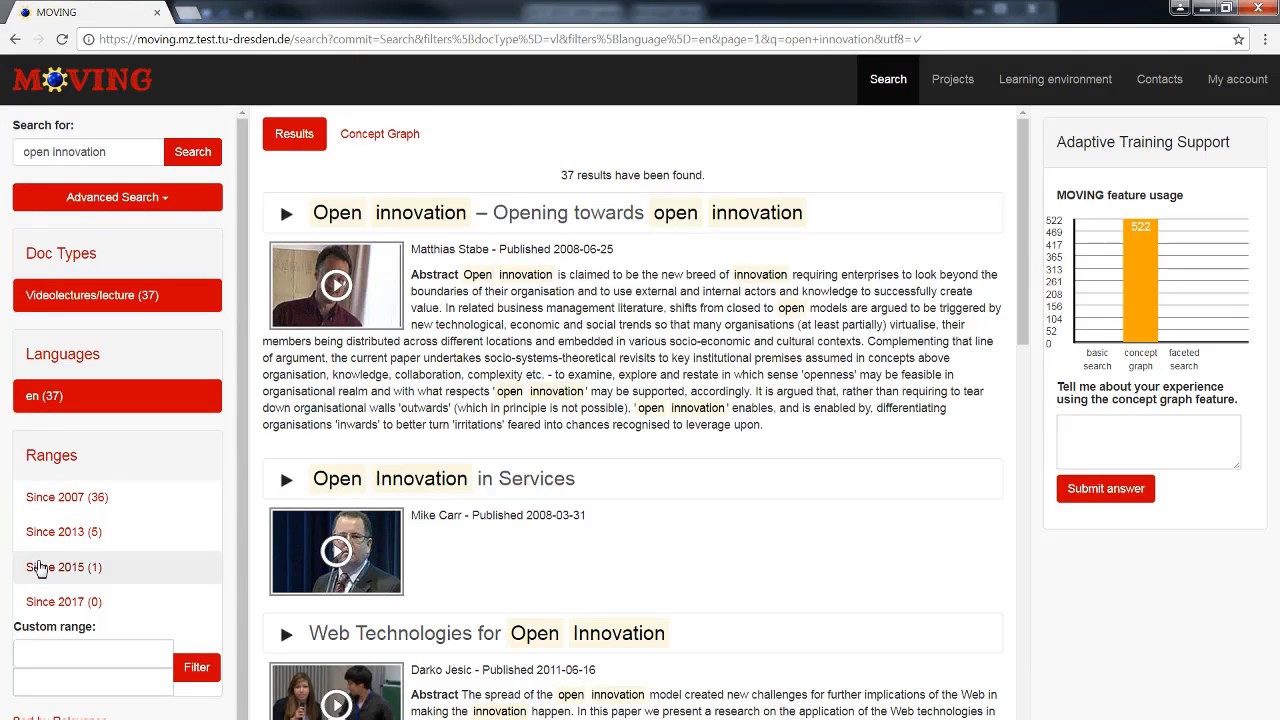Click the Submit answer button

[x=1106, y=489]
